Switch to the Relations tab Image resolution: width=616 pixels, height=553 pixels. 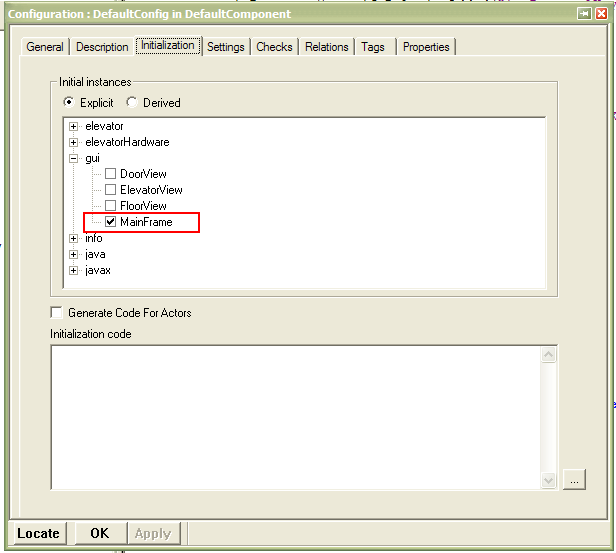326,47
